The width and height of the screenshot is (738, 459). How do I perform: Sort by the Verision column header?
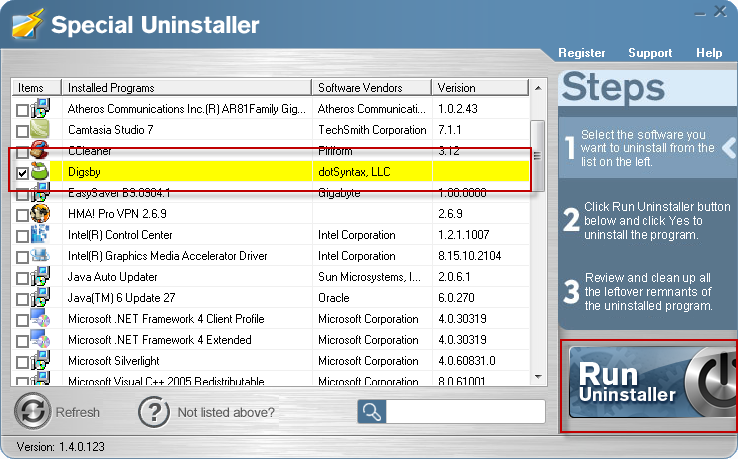481,88
